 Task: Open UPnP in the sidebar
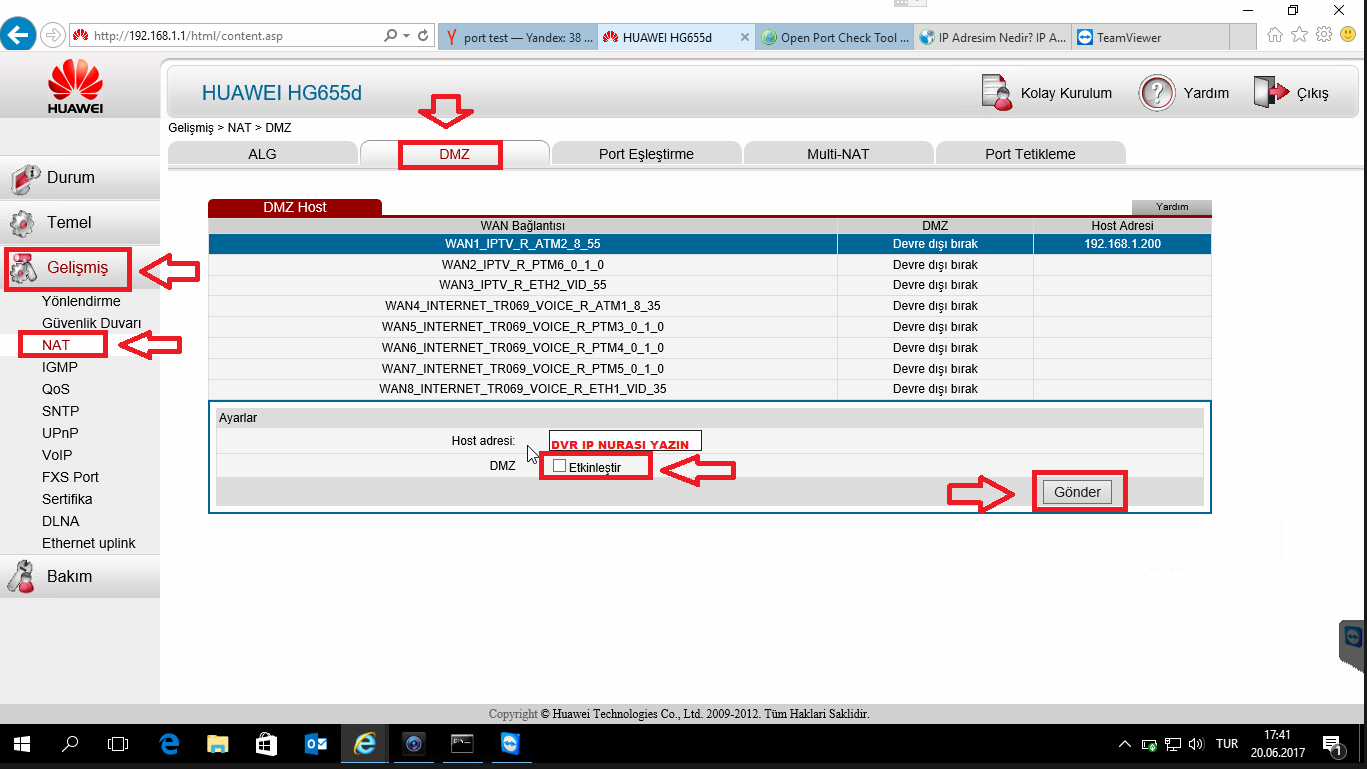(x=60, y=433)
